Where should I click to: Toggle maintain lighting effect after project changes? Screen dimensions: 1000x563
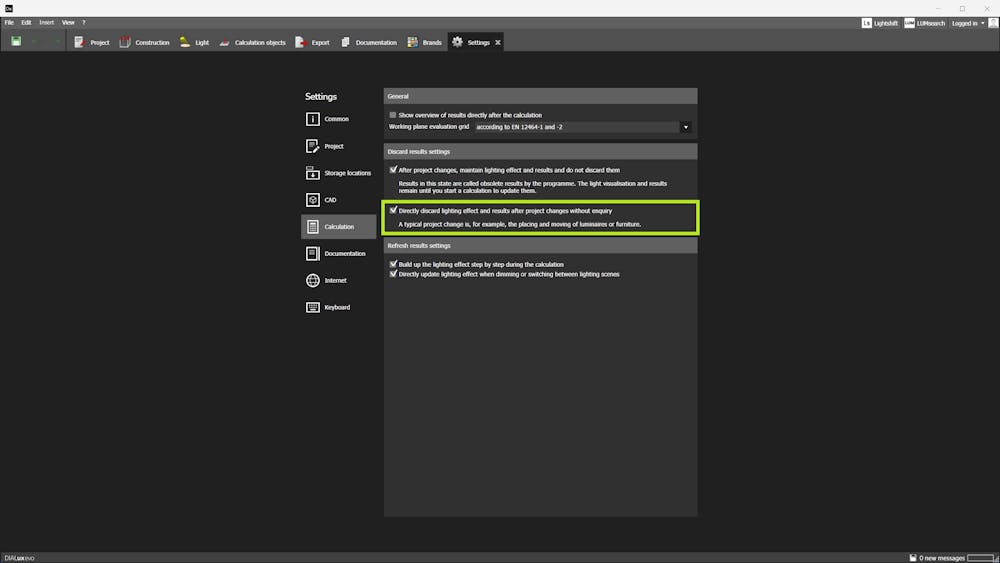pyautogui.click(x=393, y=170)
